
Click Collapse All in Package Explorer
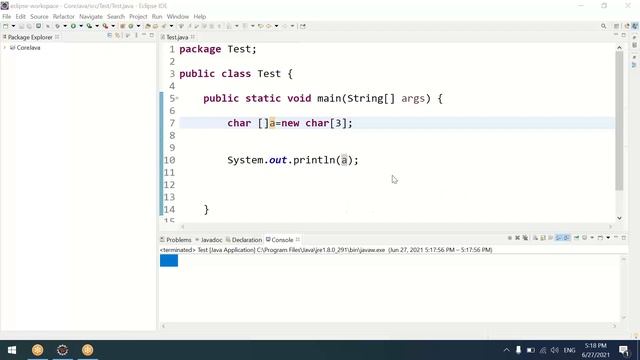(x=109, y=36)
